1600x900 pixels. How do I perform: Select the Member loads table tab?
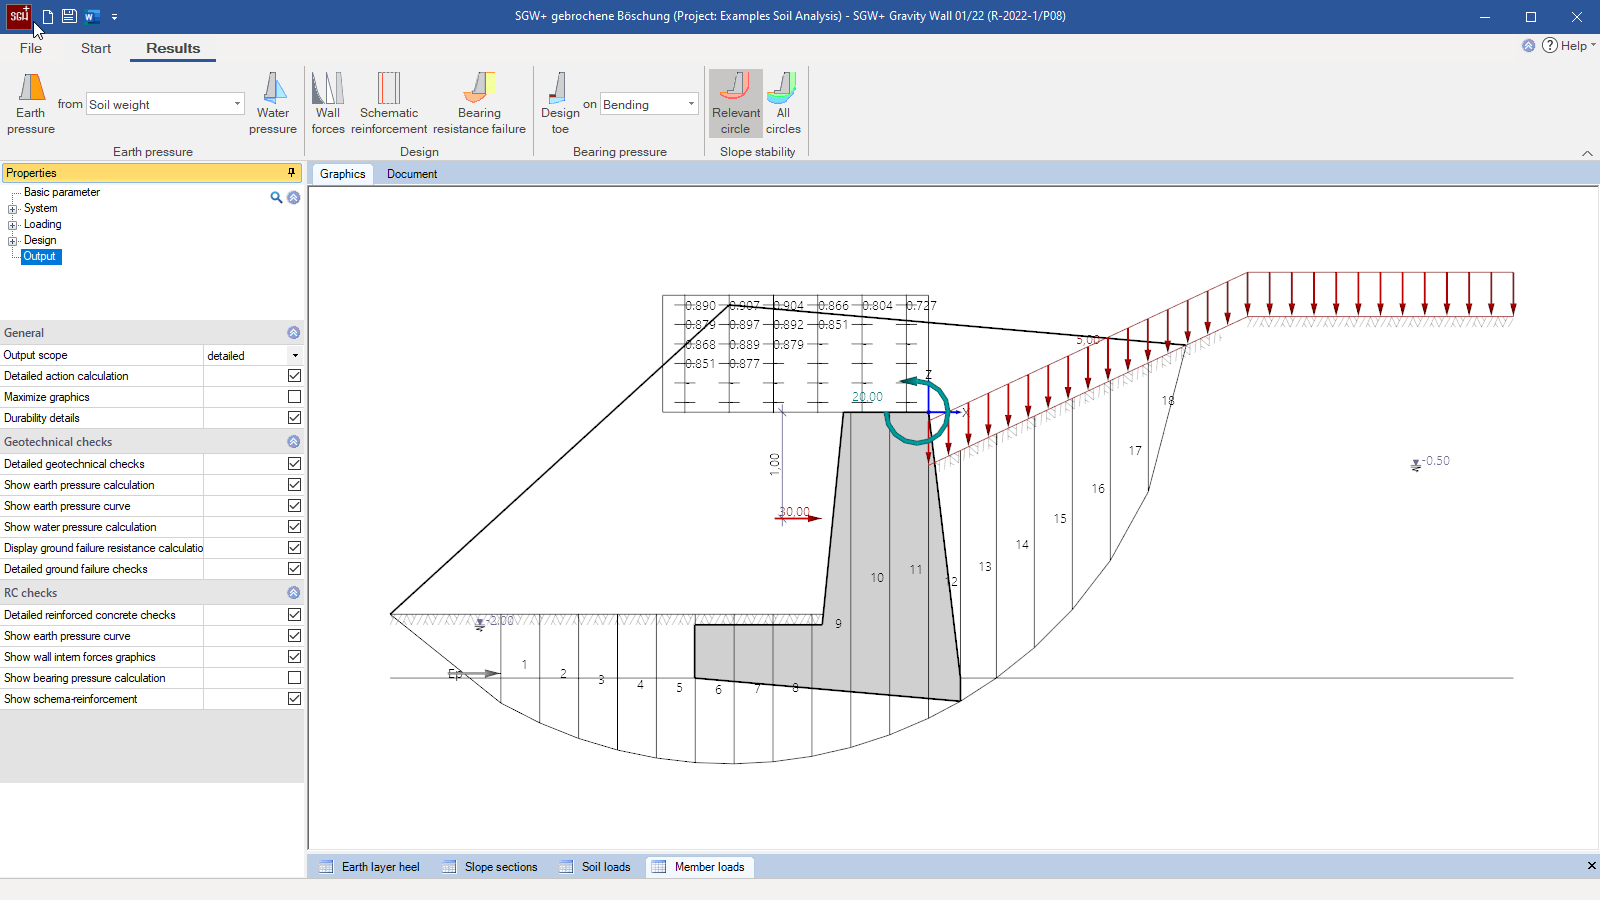tap(698, 867)
